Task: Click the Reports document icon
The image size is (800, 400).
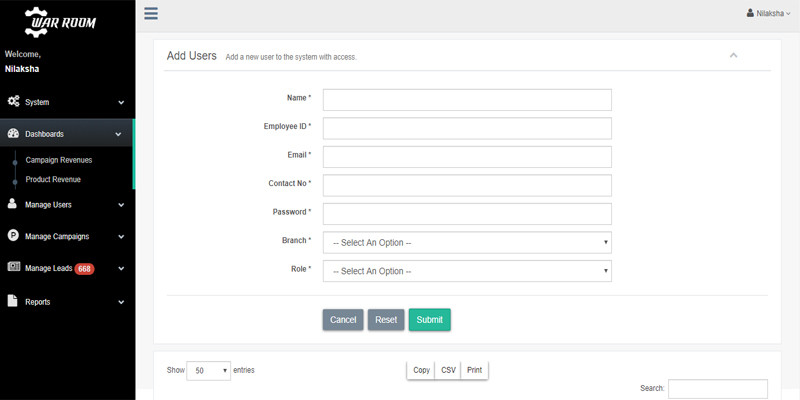Action: [13, 301]
